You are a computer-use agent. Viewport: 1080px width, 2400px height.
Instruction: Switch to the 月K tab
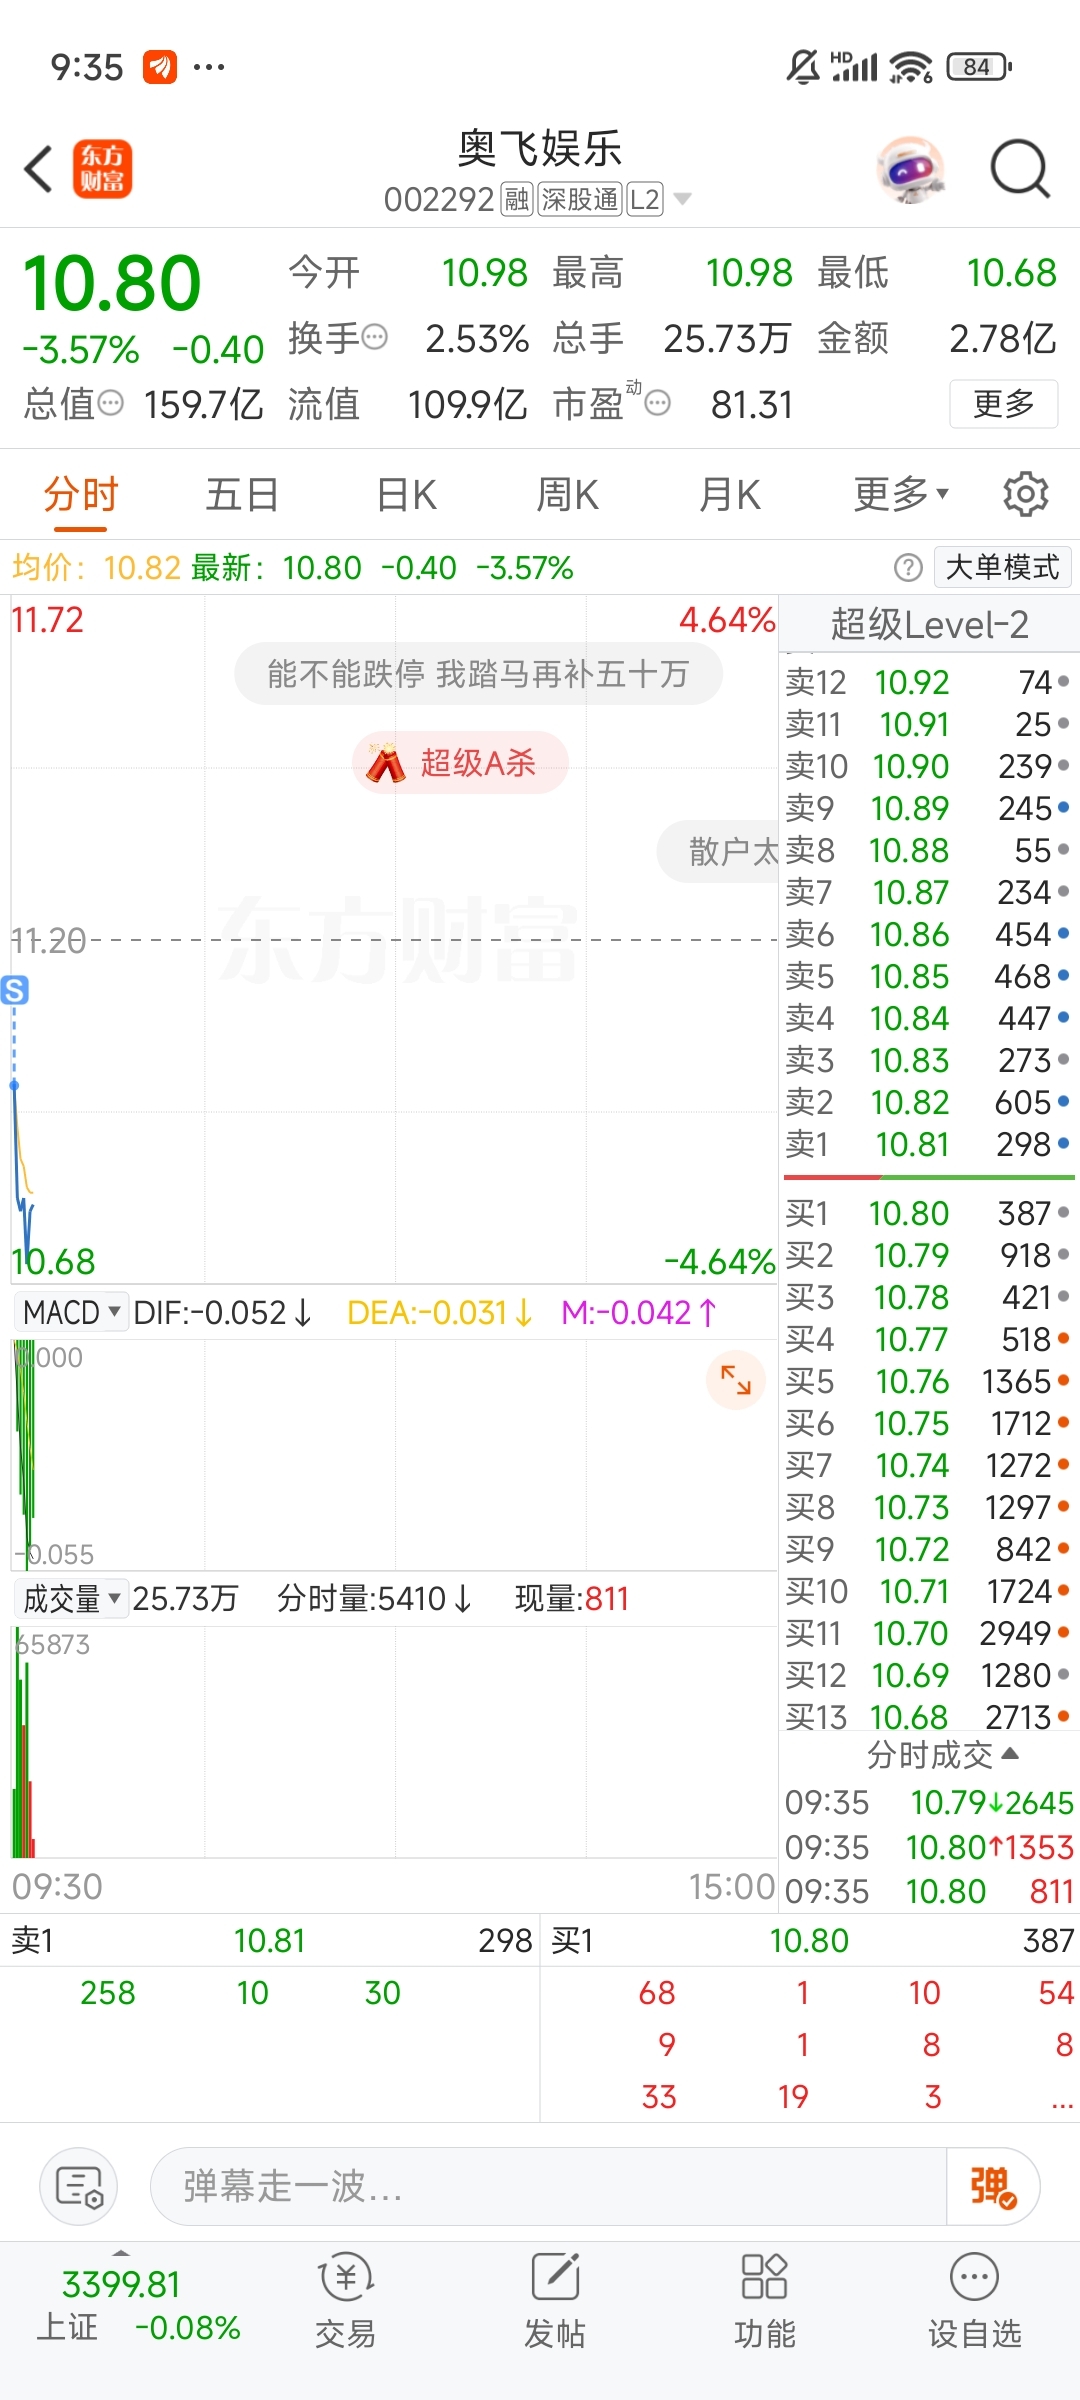(x=730, y=494)
